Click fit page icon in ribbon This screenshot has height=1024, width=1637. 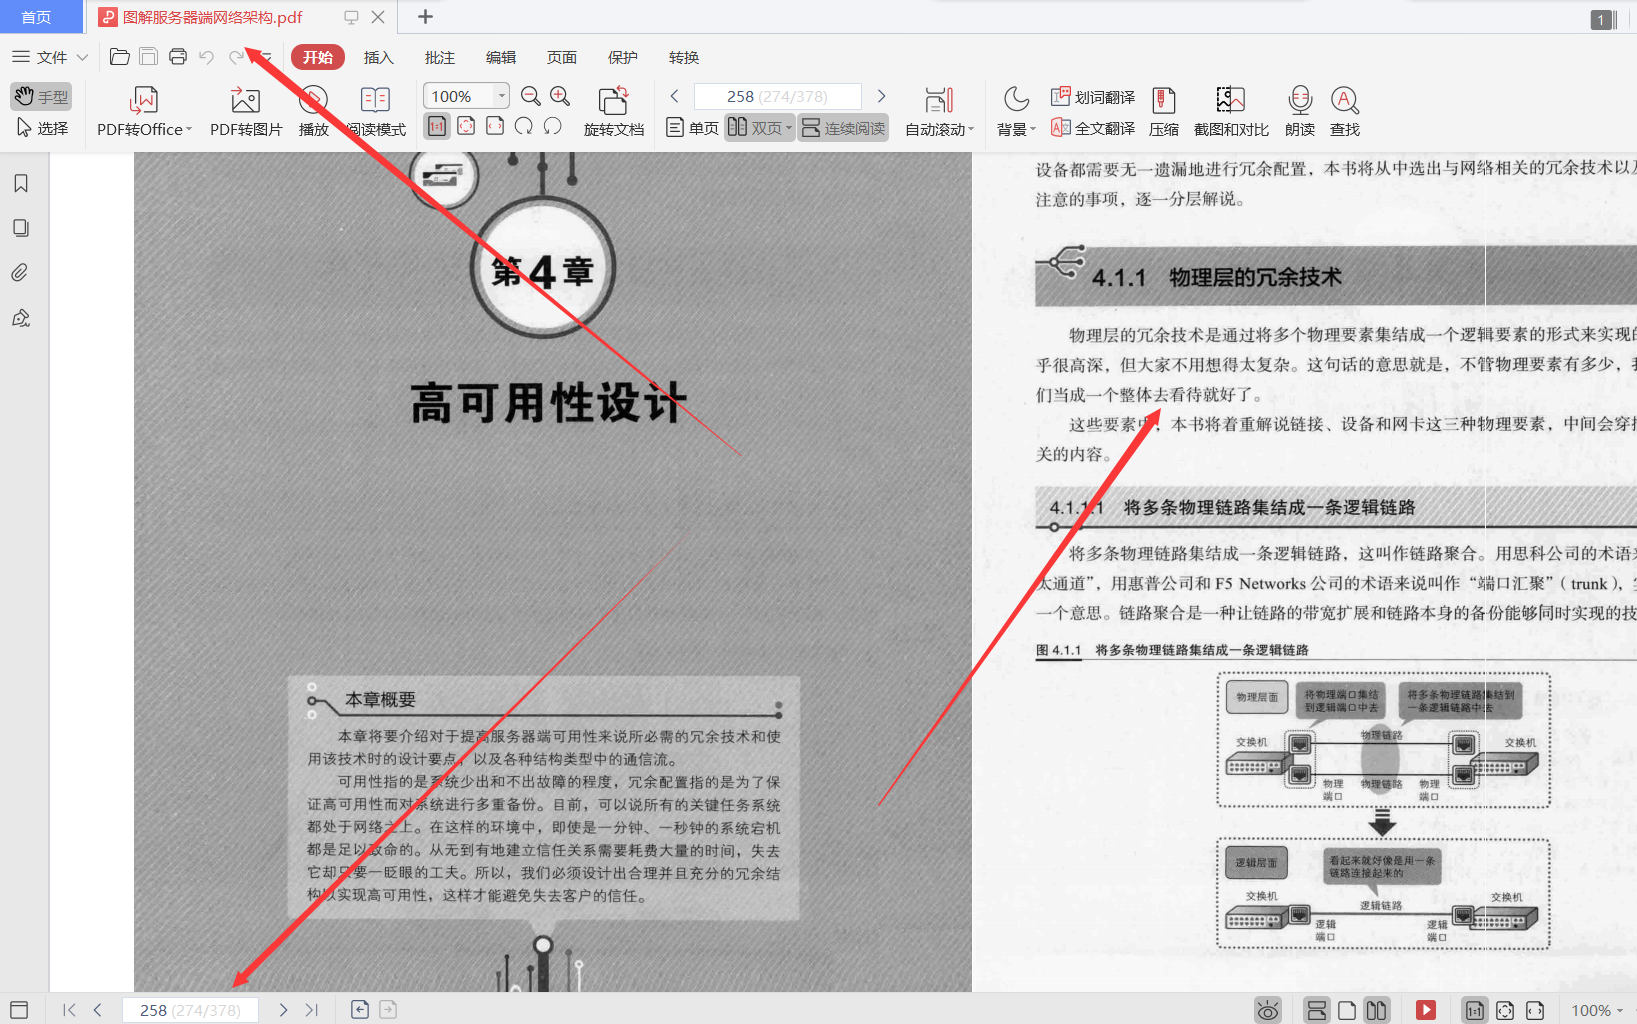466,126
